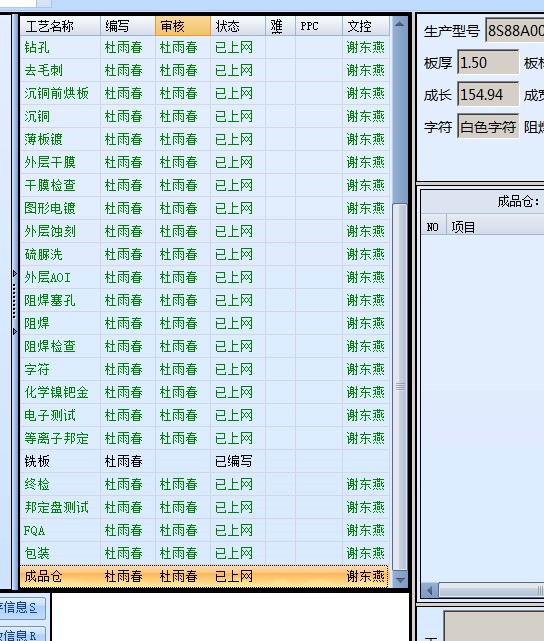This screenshot has height=641, width=544.
Task: Select the 干膜检查 row
Action: tap(205, 185)
